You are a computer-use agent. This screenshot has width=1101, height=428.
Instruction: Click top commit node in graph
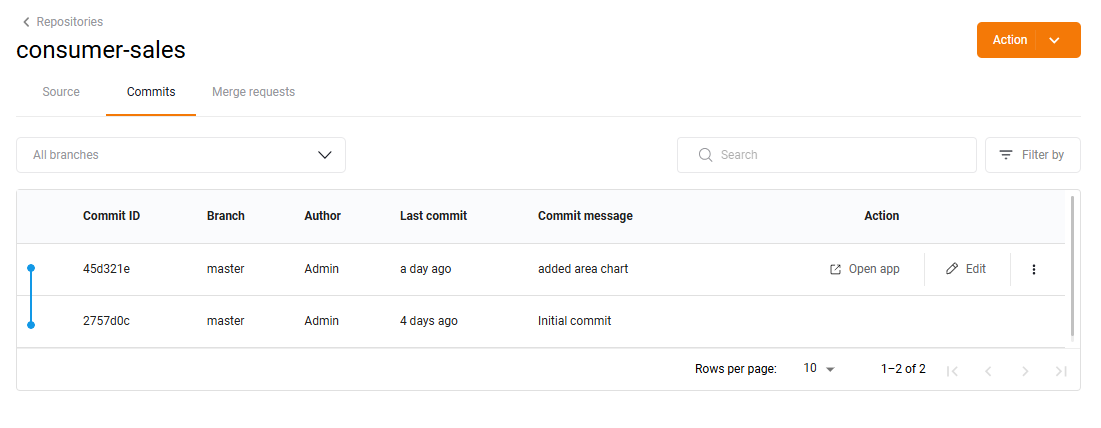click(x=31, y=268)
